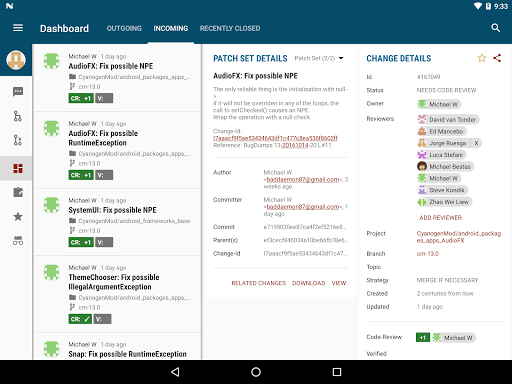Switch to the Recently Closed tab
This screenshot has height=384, width=512.
point(230,29)
